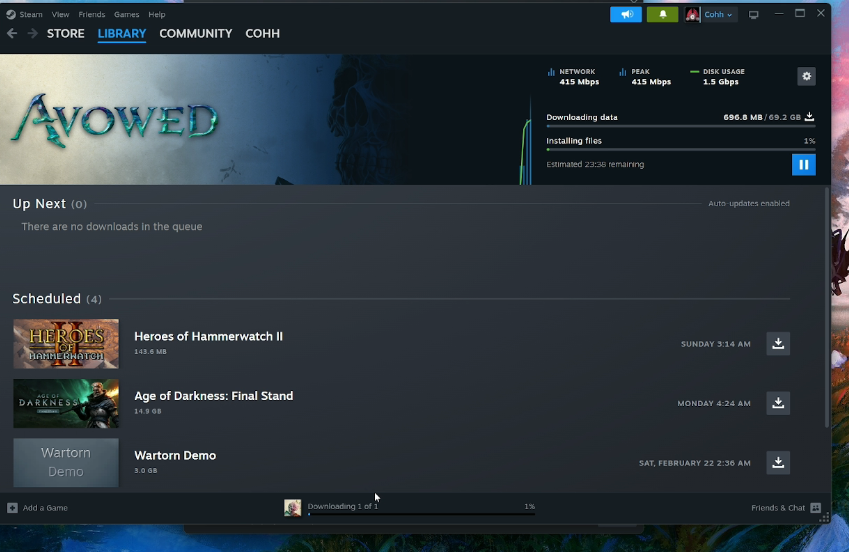Switch to the STORE tab
Screen dimensions: 849x552
click(66, 34)
